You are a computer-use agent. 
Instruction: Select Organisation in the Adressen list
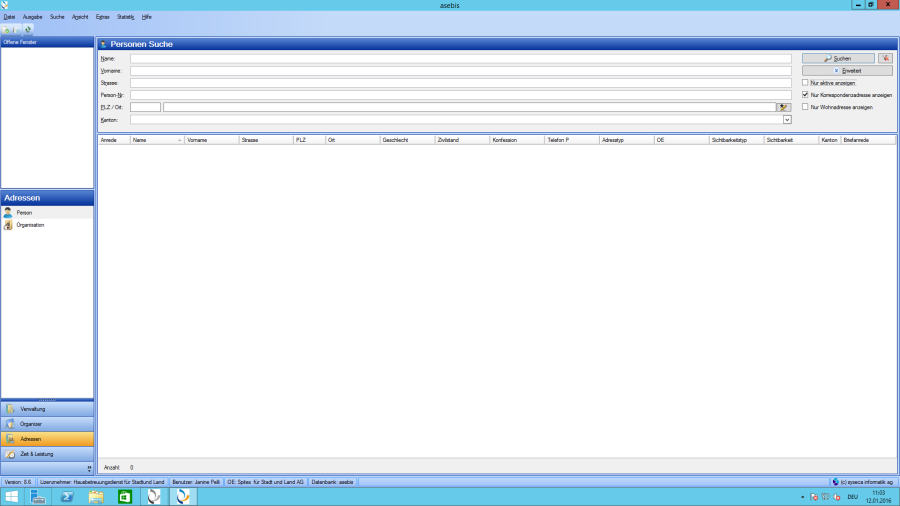point(47,225)
